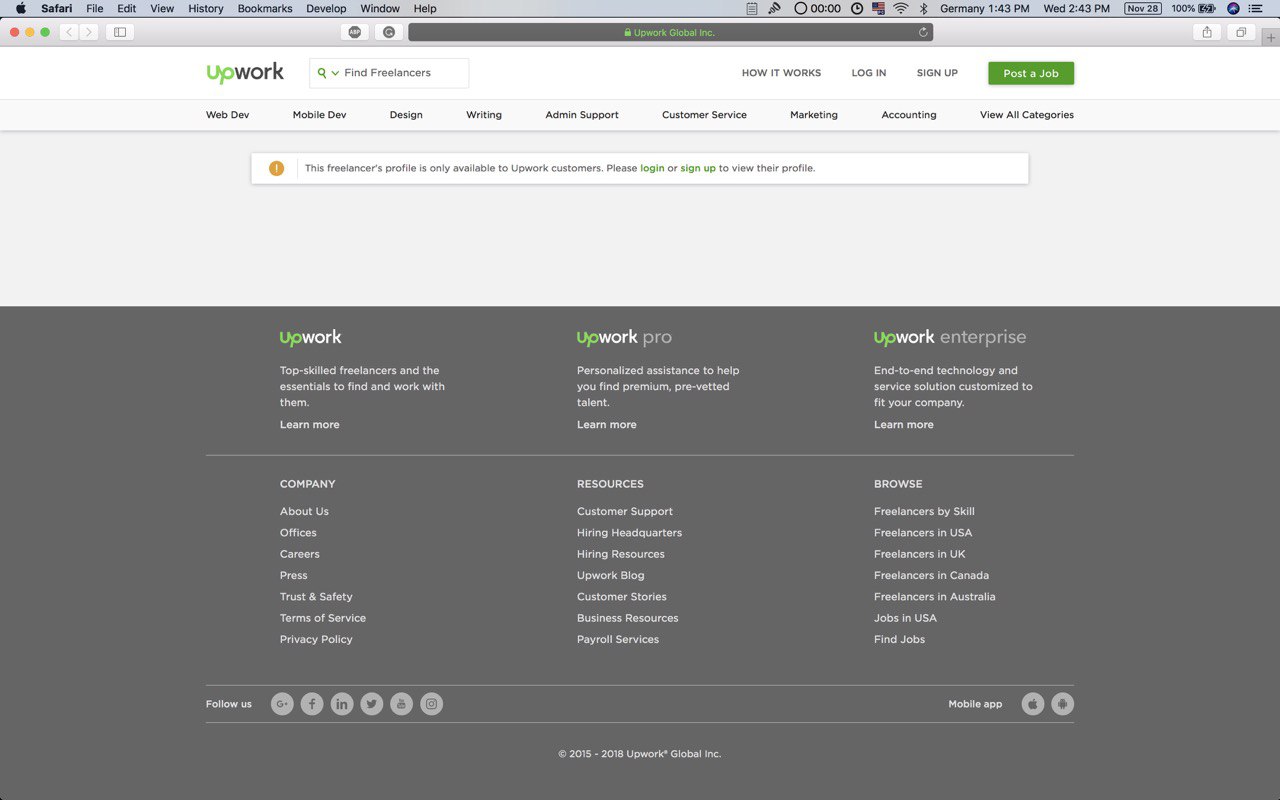Viewport: 1280px width, 800px height.
Task: Click the SIGN UP link in the header
Action: pyautogui.click(x=937, y=73)
